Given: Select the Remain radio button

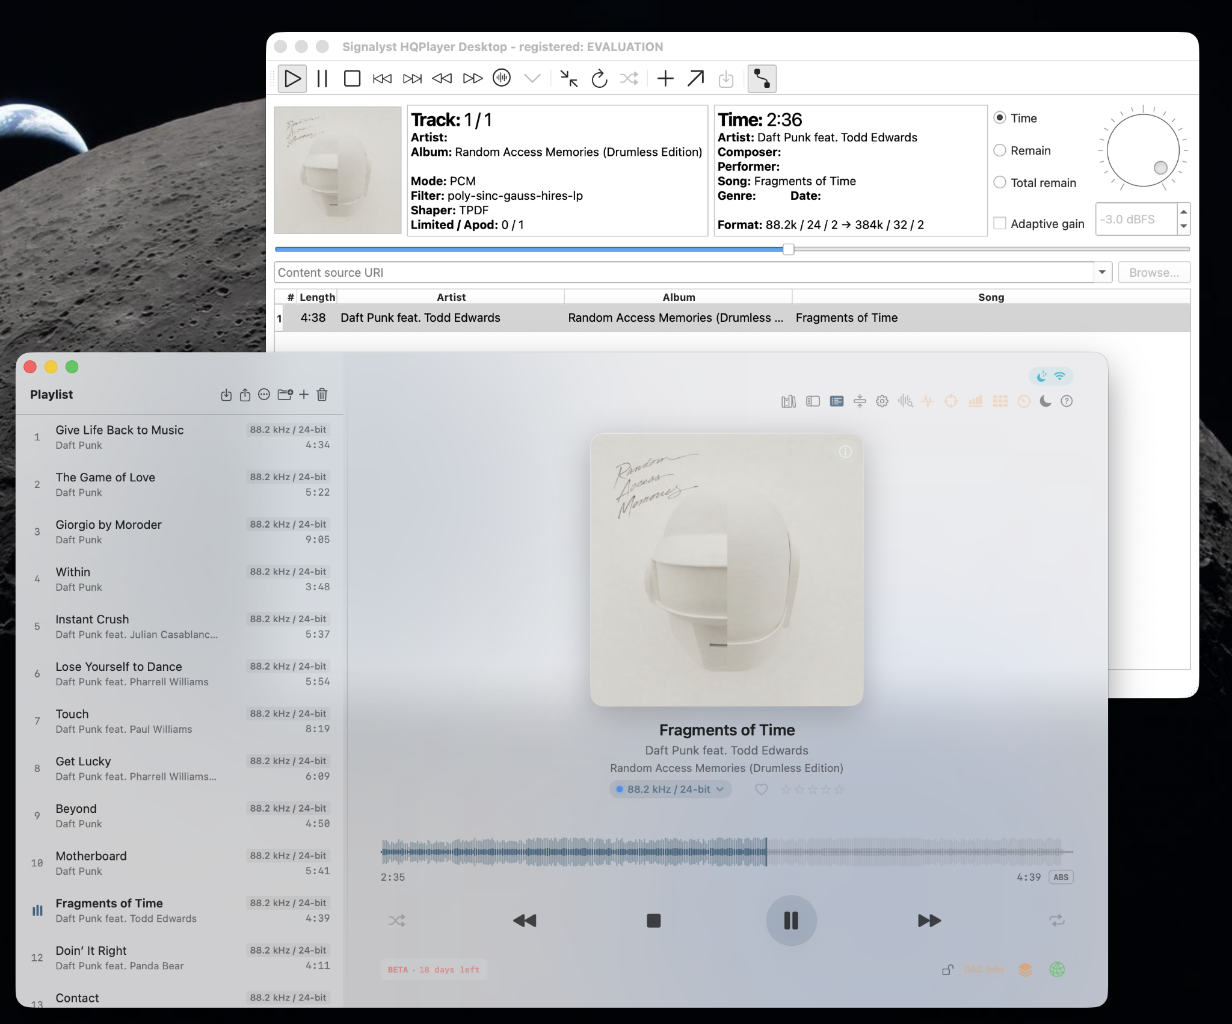Looking at the screenshot, I should pyautogui.click(x=999, y=150).
